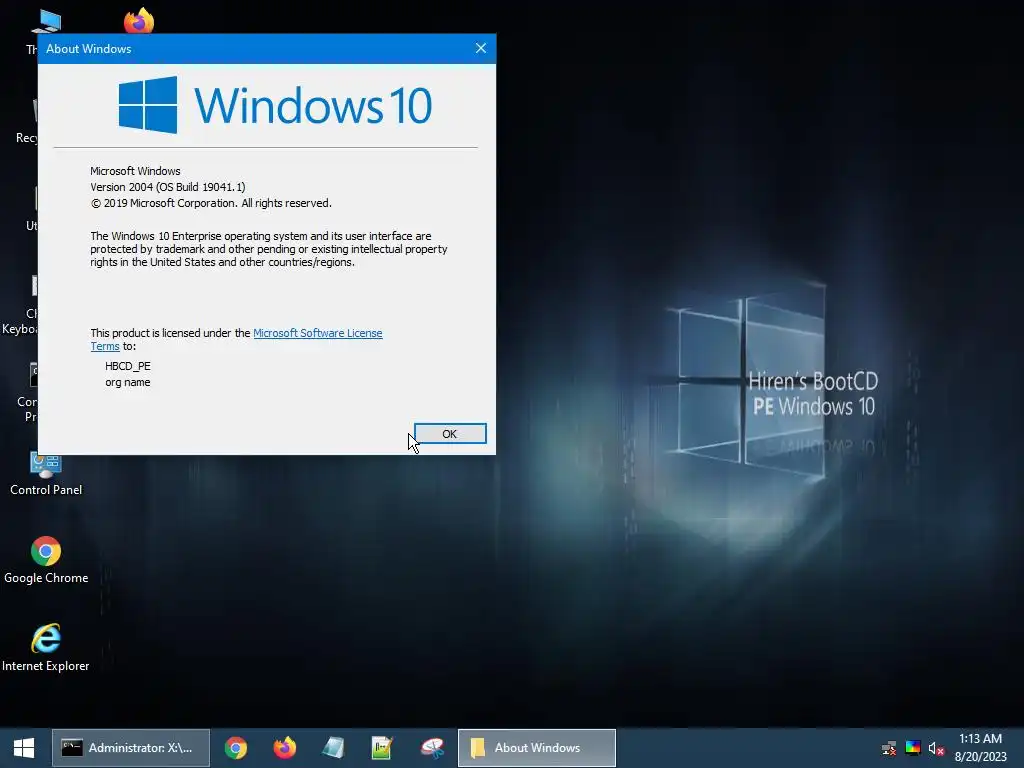
Task: Click the Version 2004 build text
Action: click(x=168, y=187)
